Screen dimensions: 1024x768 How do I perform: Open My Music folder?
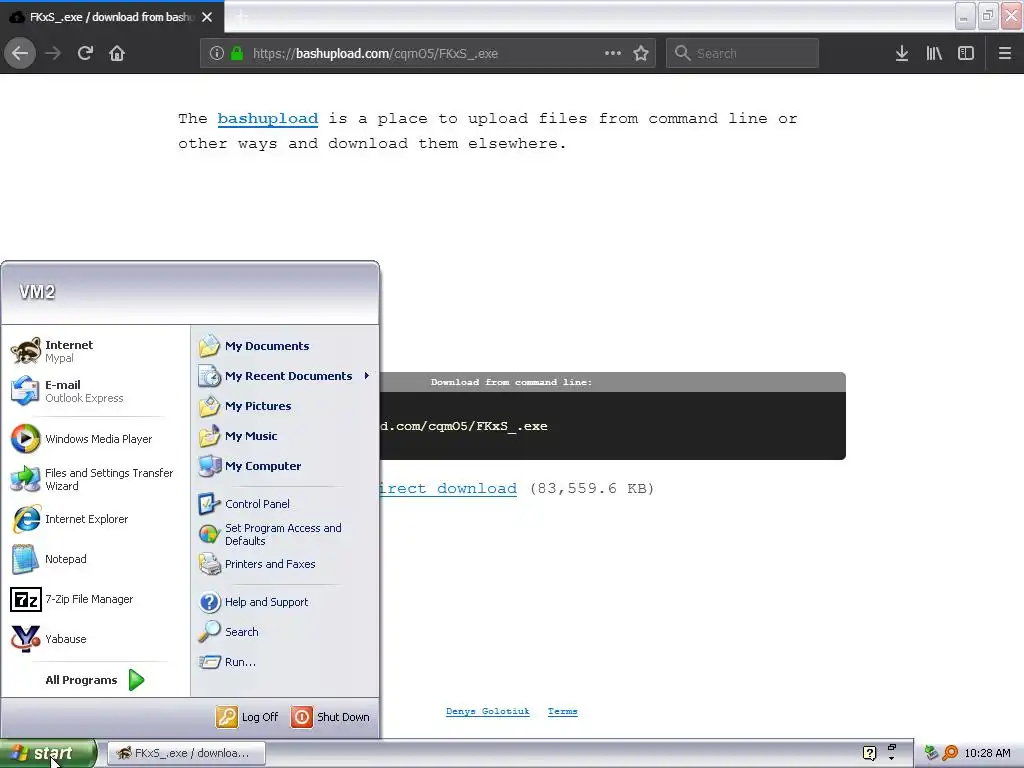(x=285, y=436)
